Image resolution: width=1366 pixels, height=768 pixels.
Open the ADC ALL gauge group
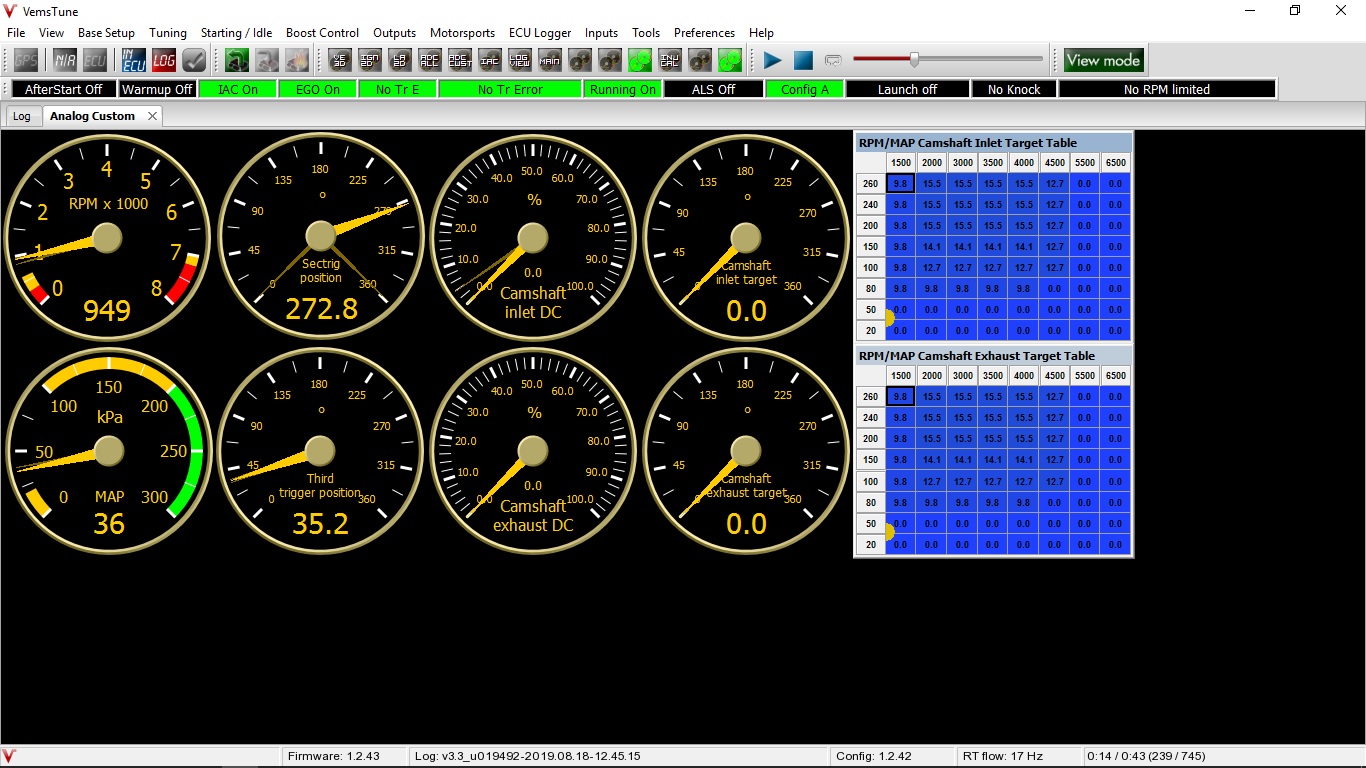[x=430, y=60]
